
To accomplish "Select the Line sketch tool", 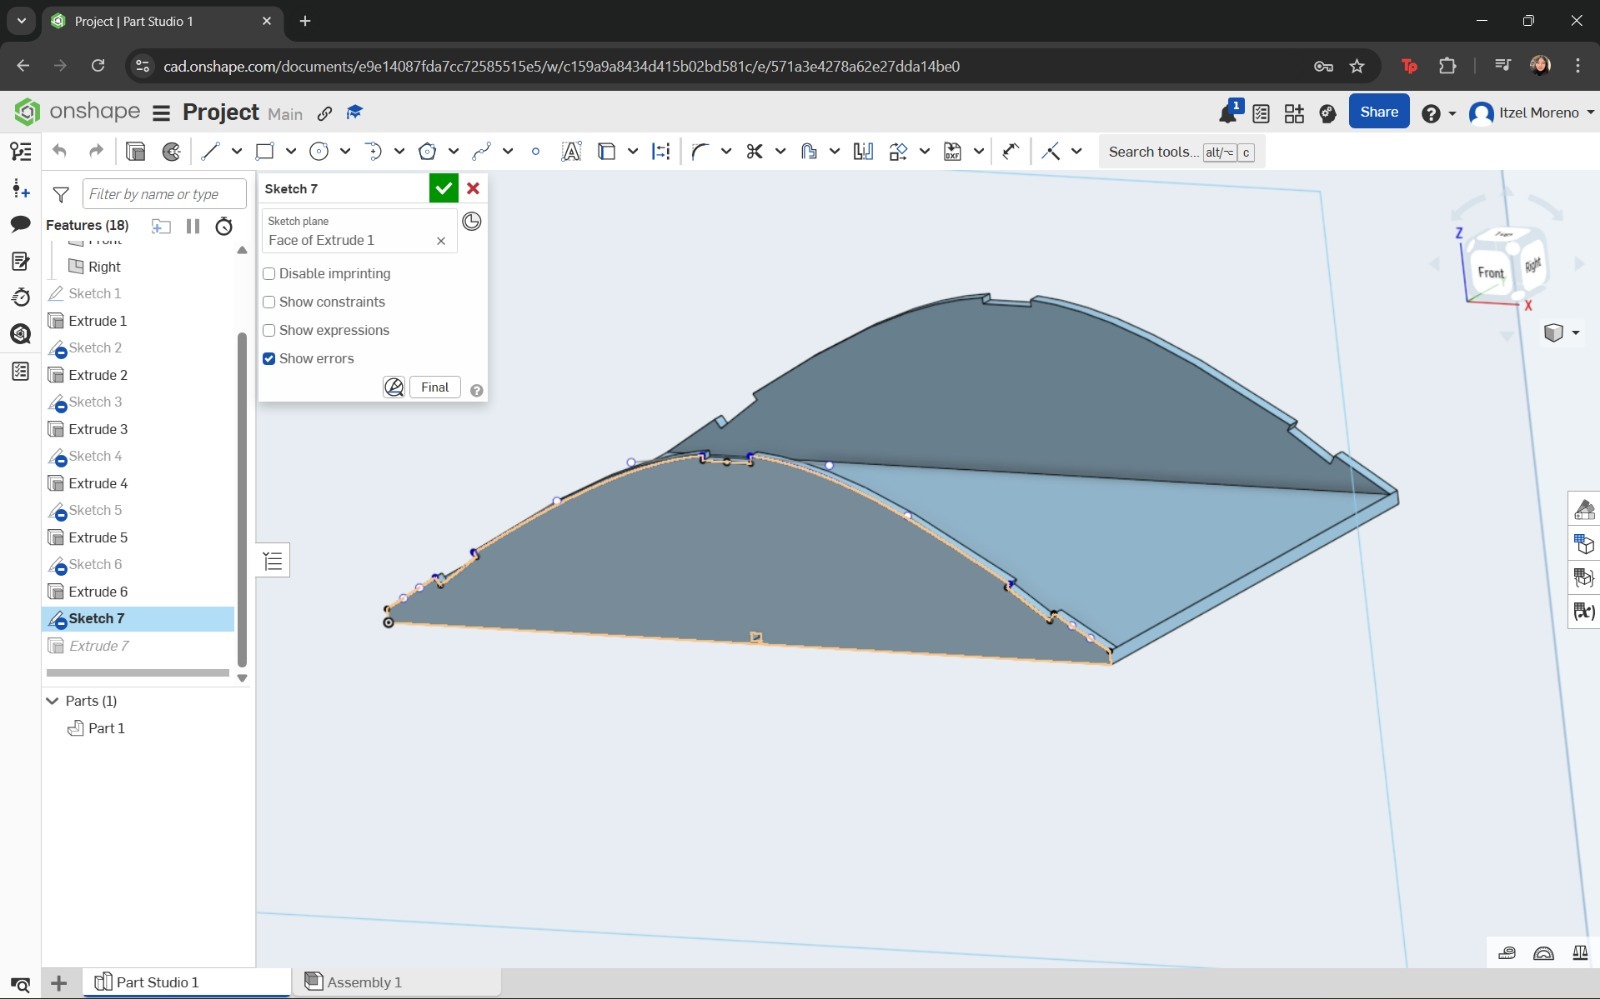I will 212,151.
